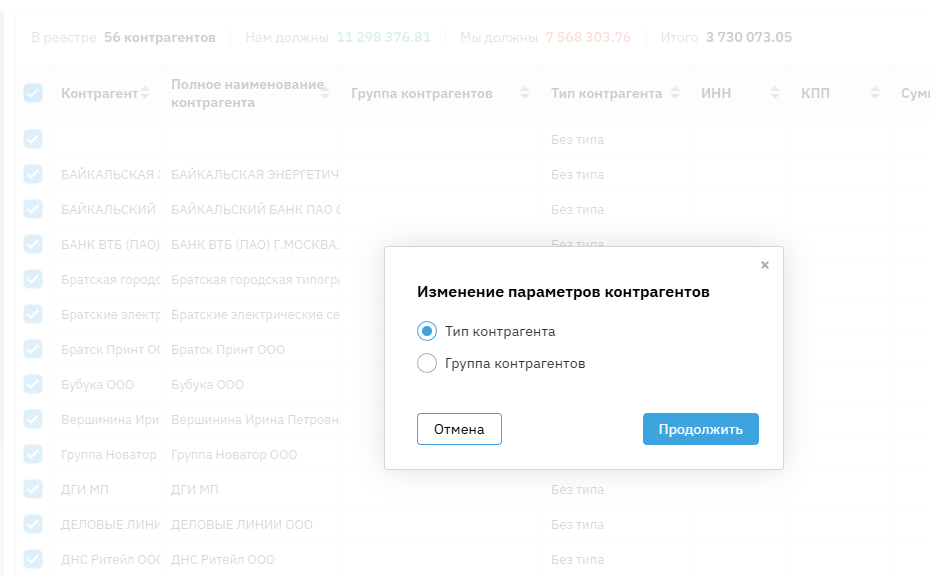Uncheck the Бубука ООО row checkbox
Viewport: 930px width, 576px height.
[33, 384]
